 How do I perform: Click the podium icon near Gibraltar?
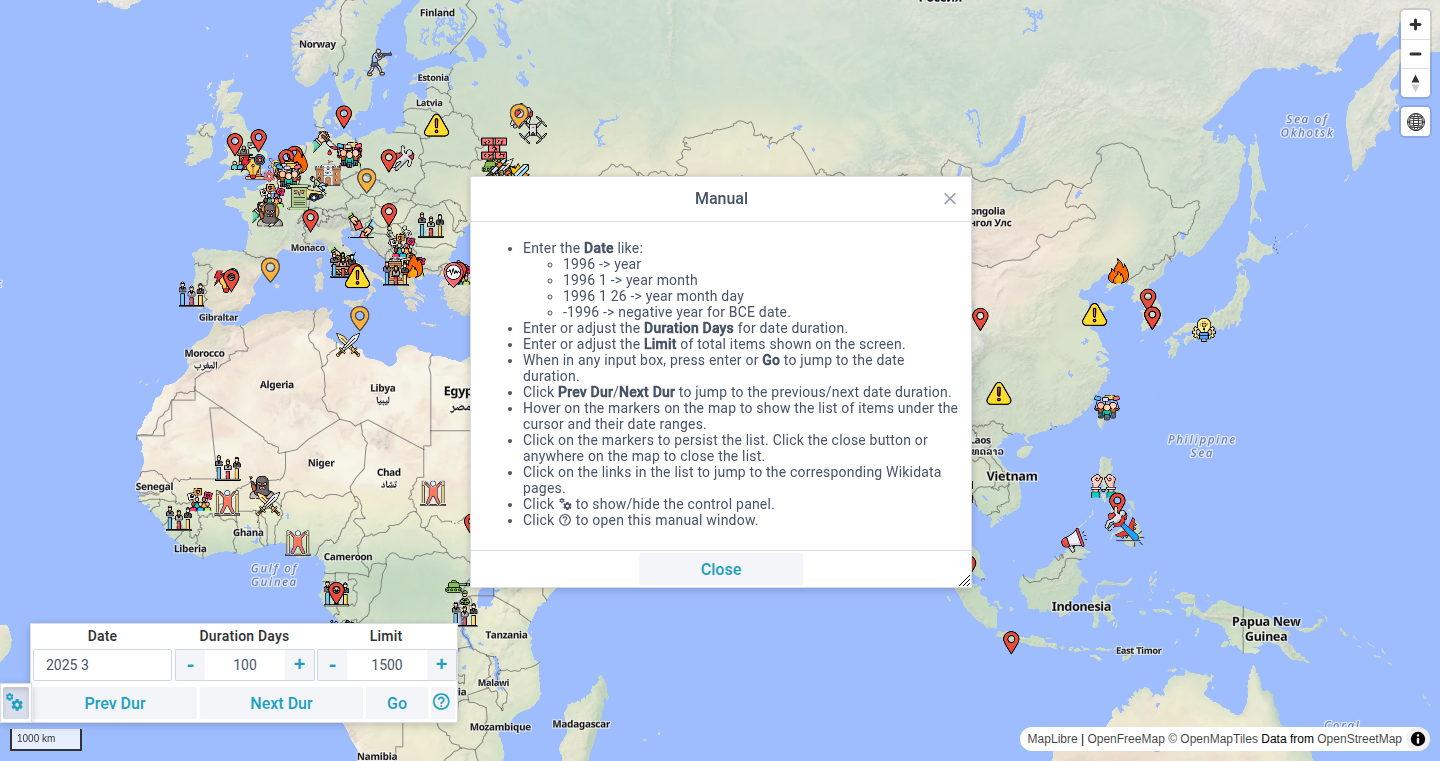[x=192, y=294]
